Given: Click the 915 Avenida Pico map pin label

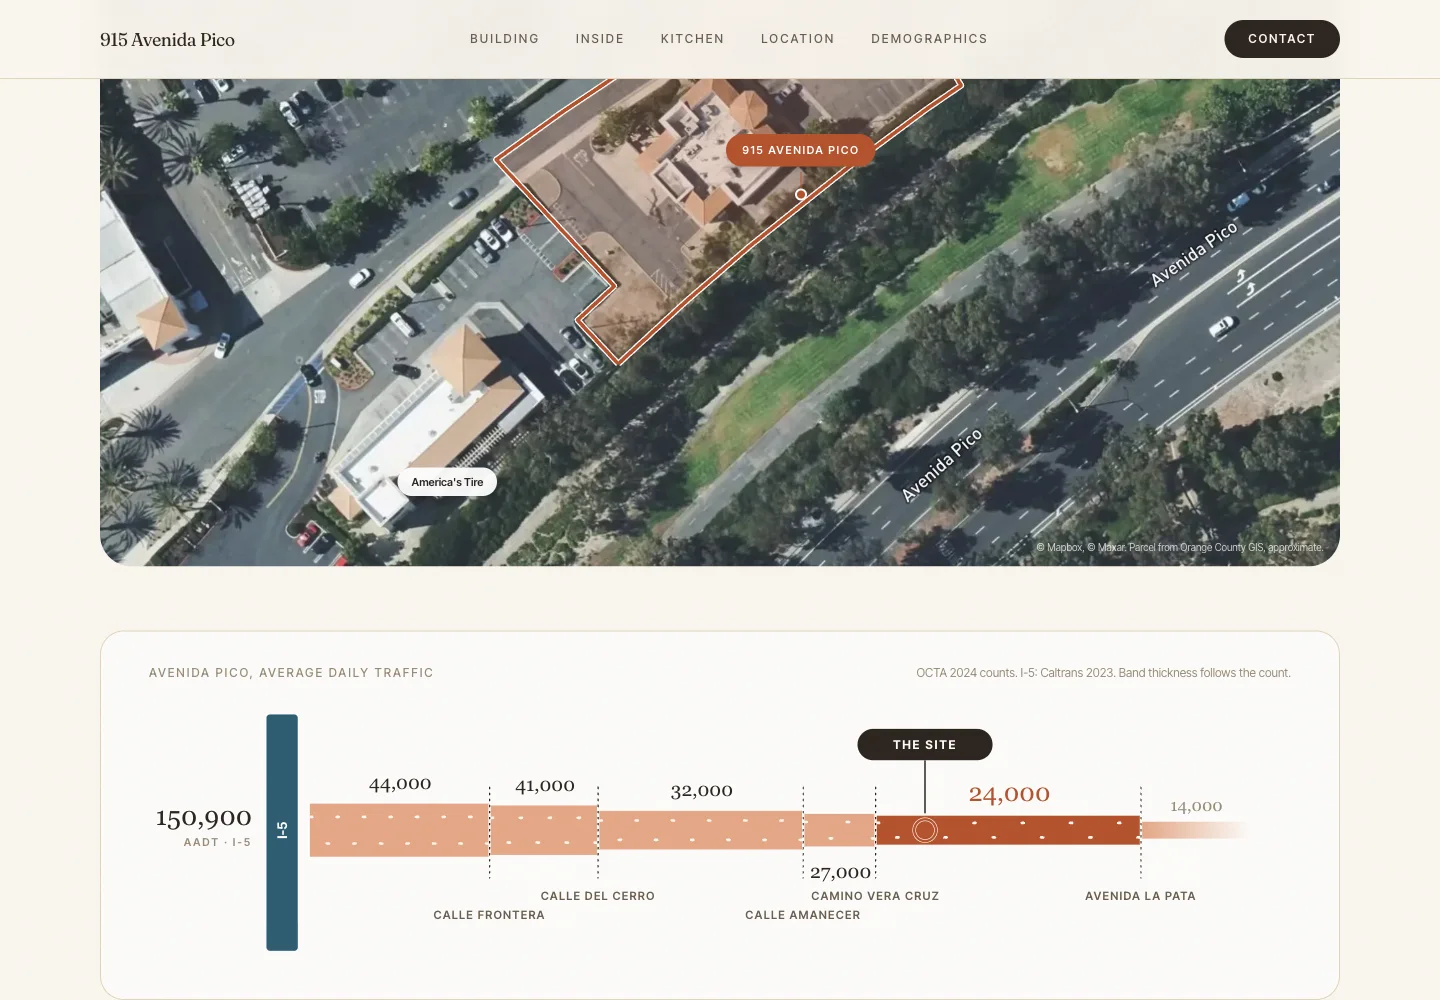Looking at the screenshot, I should coord(800,150).
